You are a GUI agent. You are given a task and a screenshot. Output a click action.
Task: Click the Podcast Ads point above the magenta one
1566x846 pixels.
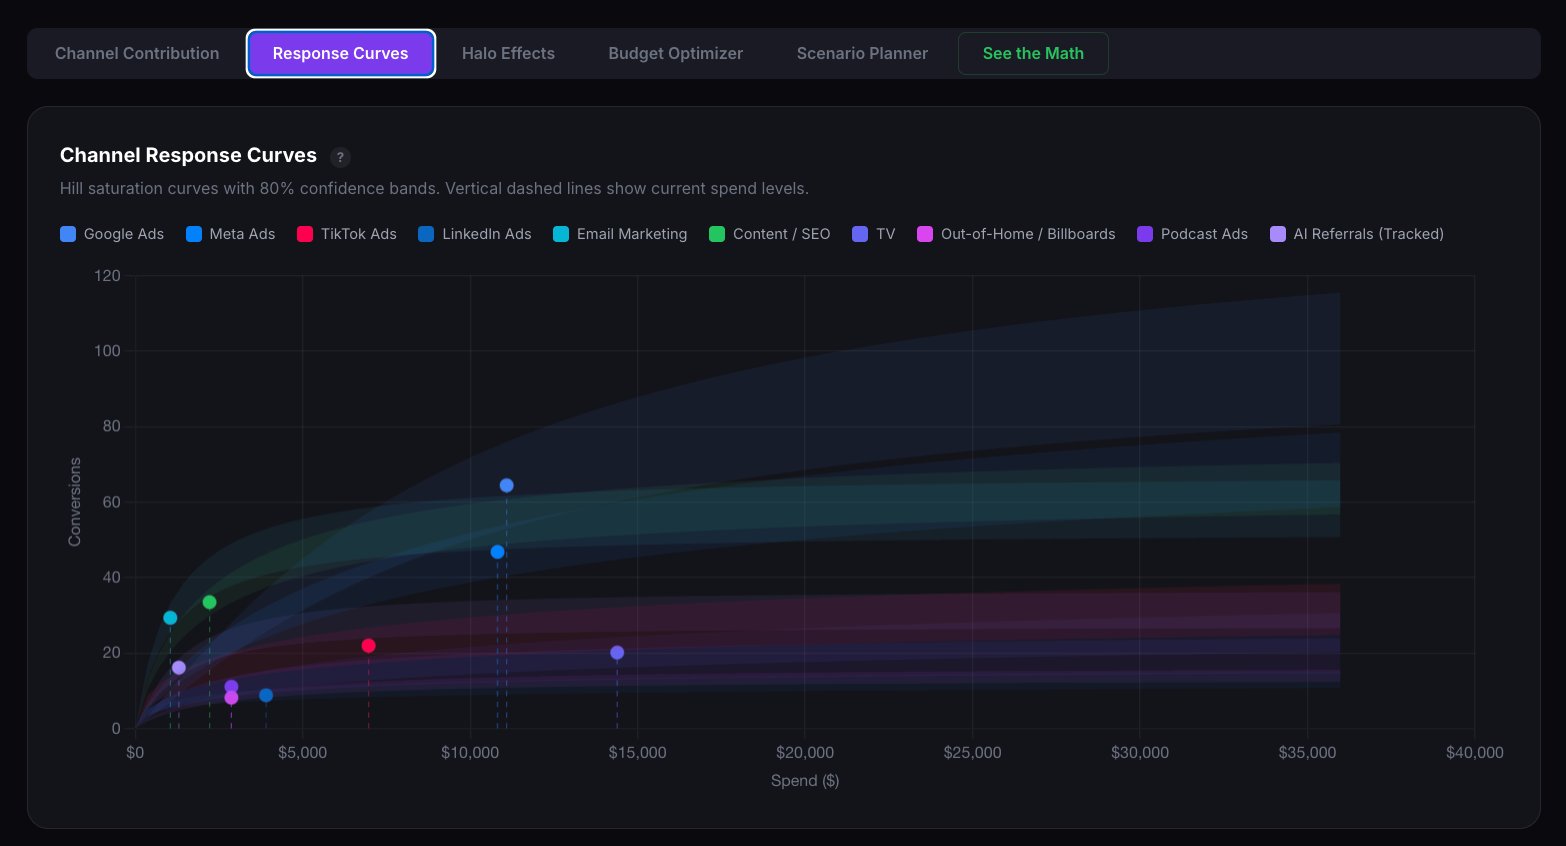coord(231,686)
